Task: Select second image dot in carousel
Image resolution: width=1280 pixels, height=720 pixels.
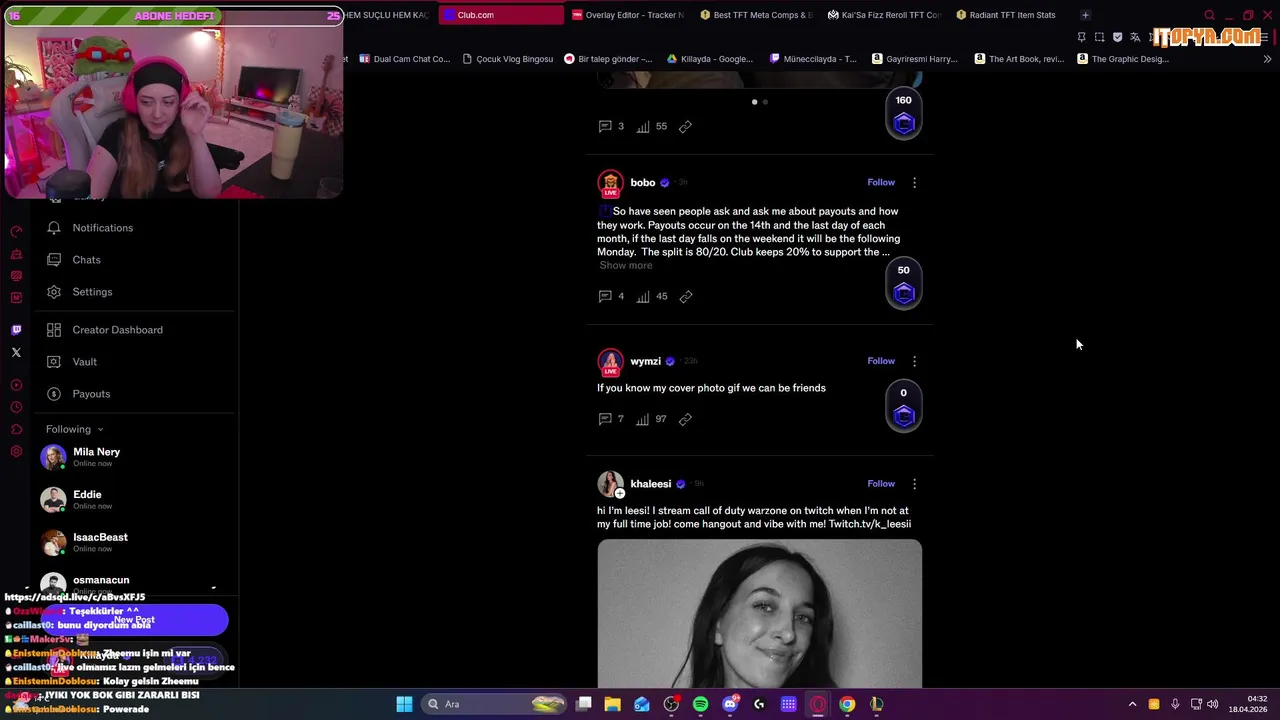Action: pos(766,102)
